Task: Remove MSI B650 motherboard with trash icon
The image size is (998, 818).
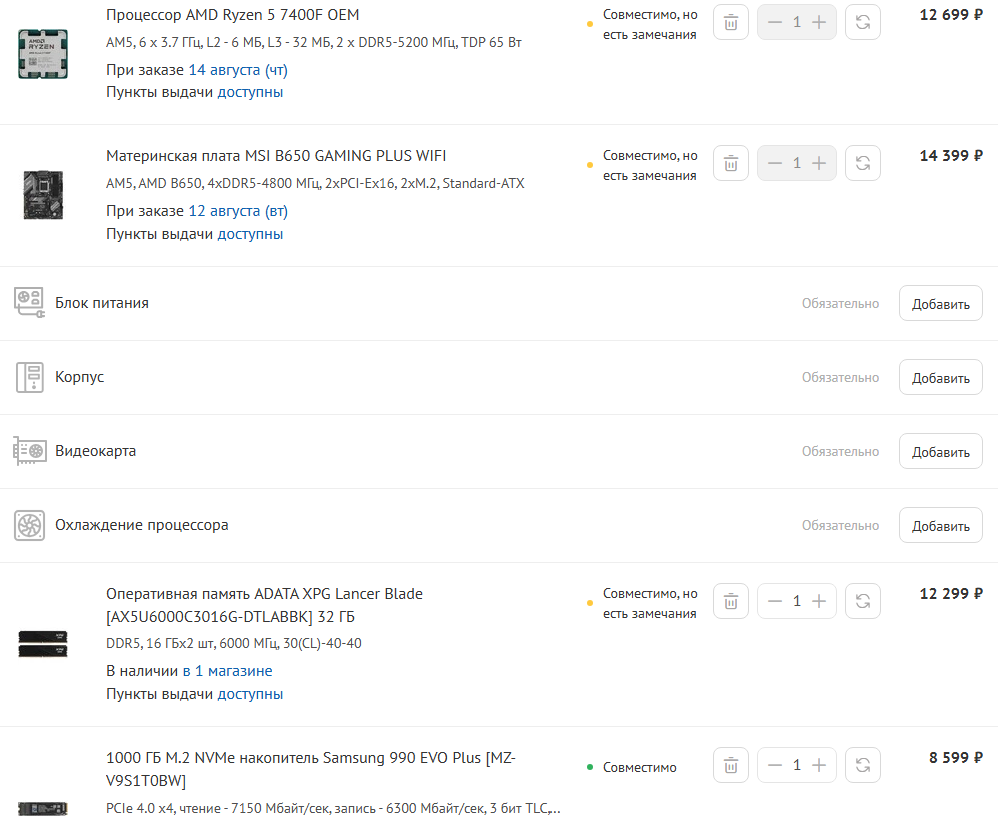Action: tap(731, 163)
